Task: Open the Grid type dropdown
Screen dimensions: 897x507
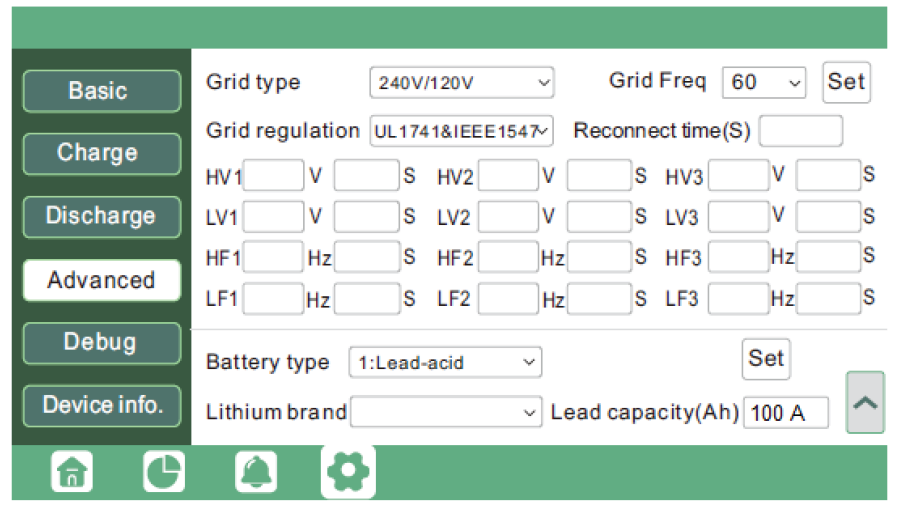Action: point(461,83)
